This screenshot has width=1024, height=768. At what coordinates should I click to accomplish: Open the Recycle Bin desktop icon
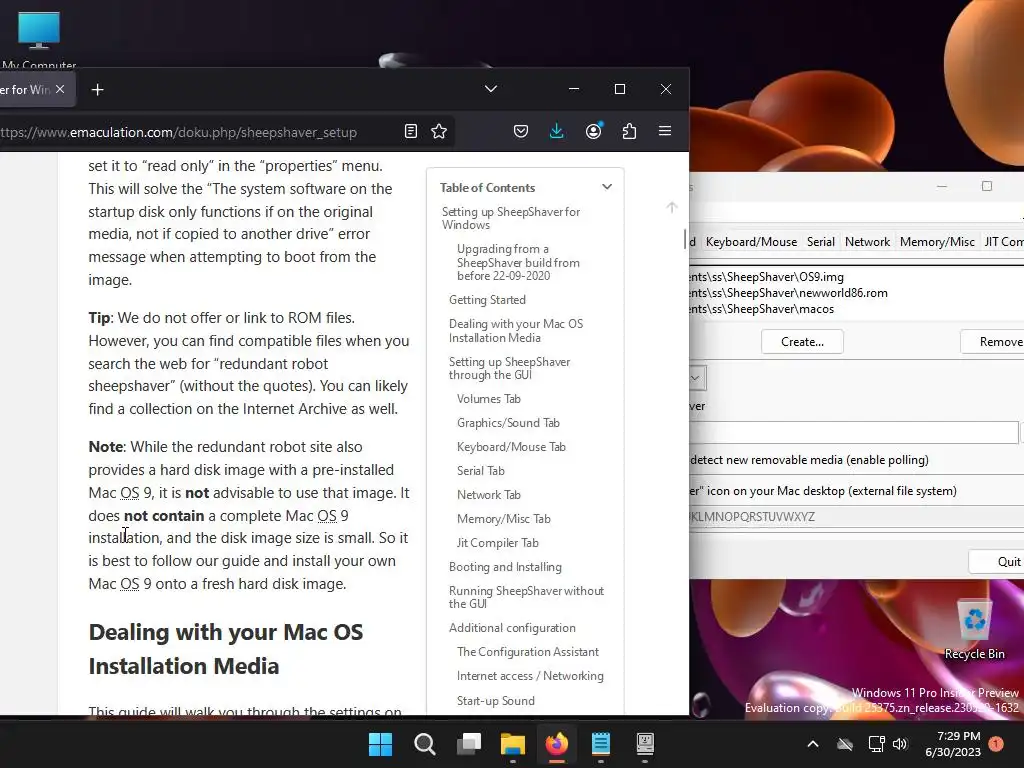[974, 630]
